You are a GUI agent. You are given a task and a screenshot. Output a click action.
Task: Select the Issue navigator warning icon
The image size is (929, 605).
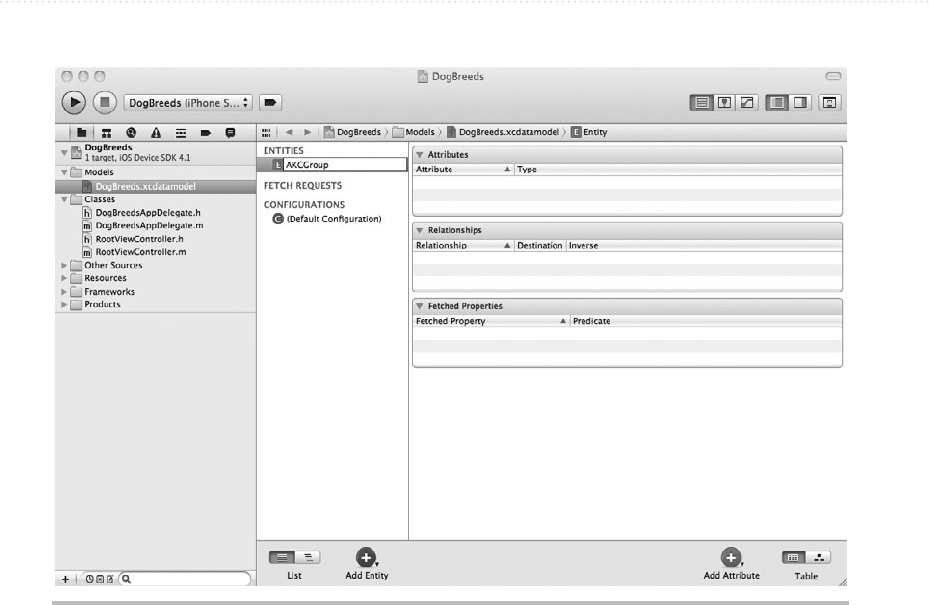pyautogui.click(x=156, y=133)
